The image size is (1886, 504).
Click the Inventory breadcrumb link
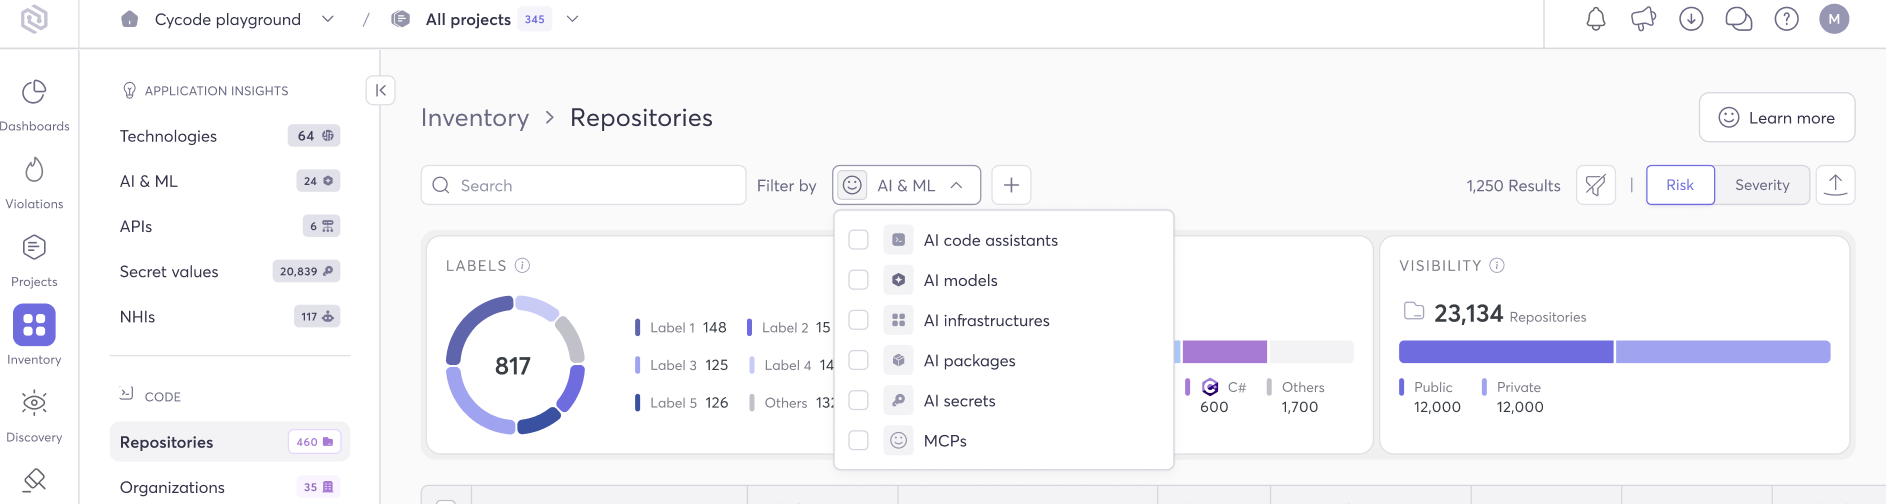click(x=475, y=118)
